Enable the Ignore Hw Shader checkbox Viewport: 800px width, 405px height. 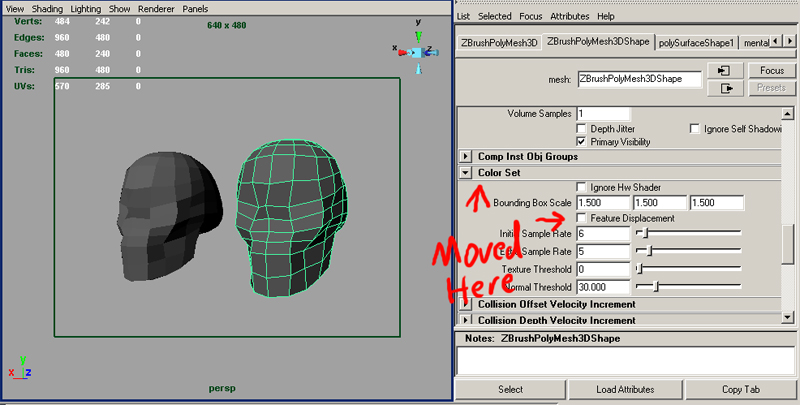pos(582,188)
